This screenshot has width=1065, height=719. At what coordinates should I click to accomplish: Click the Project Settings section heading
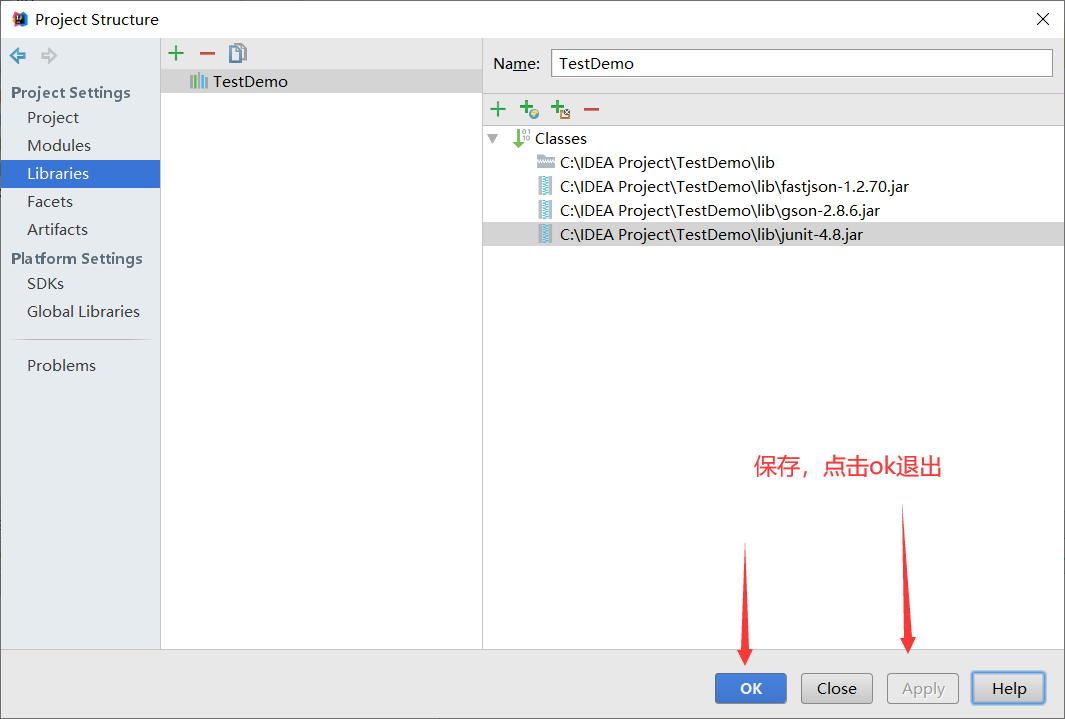coord(71,92)
